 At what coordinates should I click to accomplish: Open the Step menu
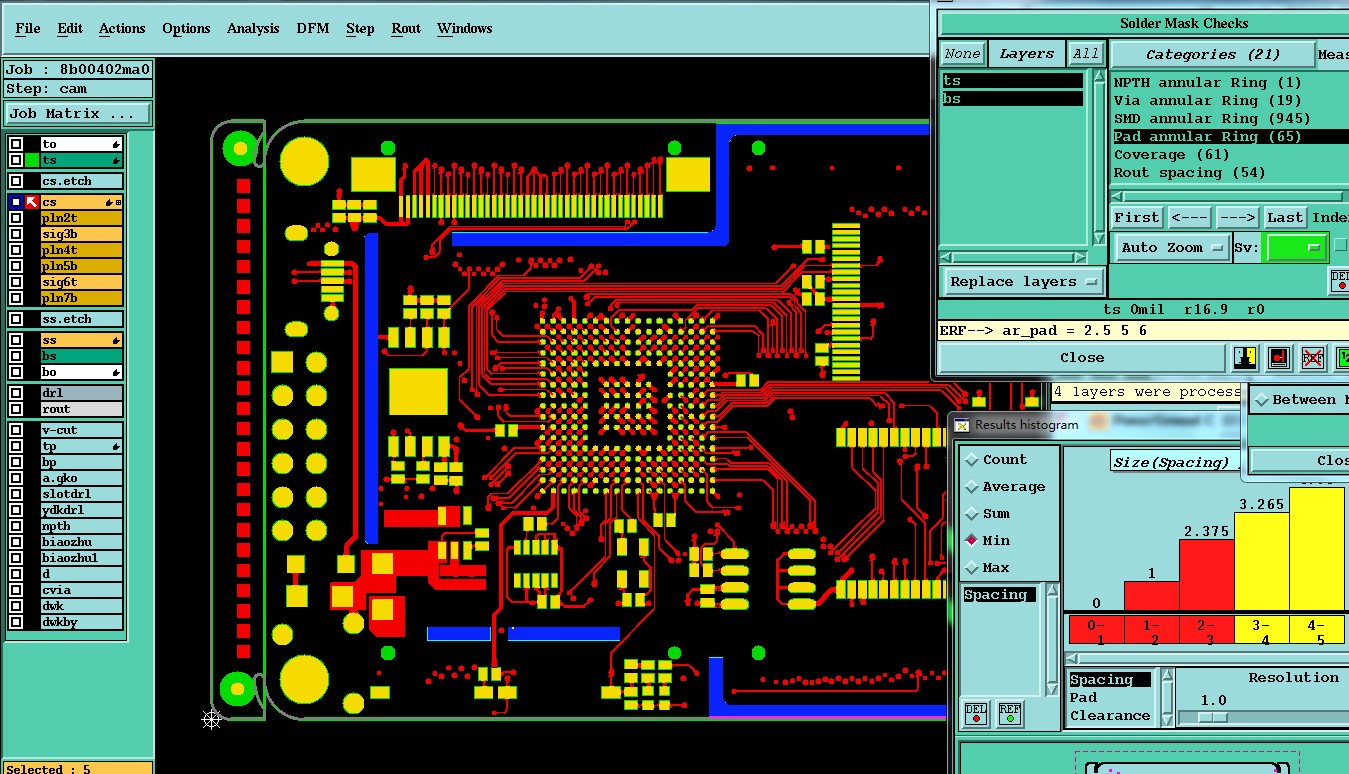tap(360, 28)
